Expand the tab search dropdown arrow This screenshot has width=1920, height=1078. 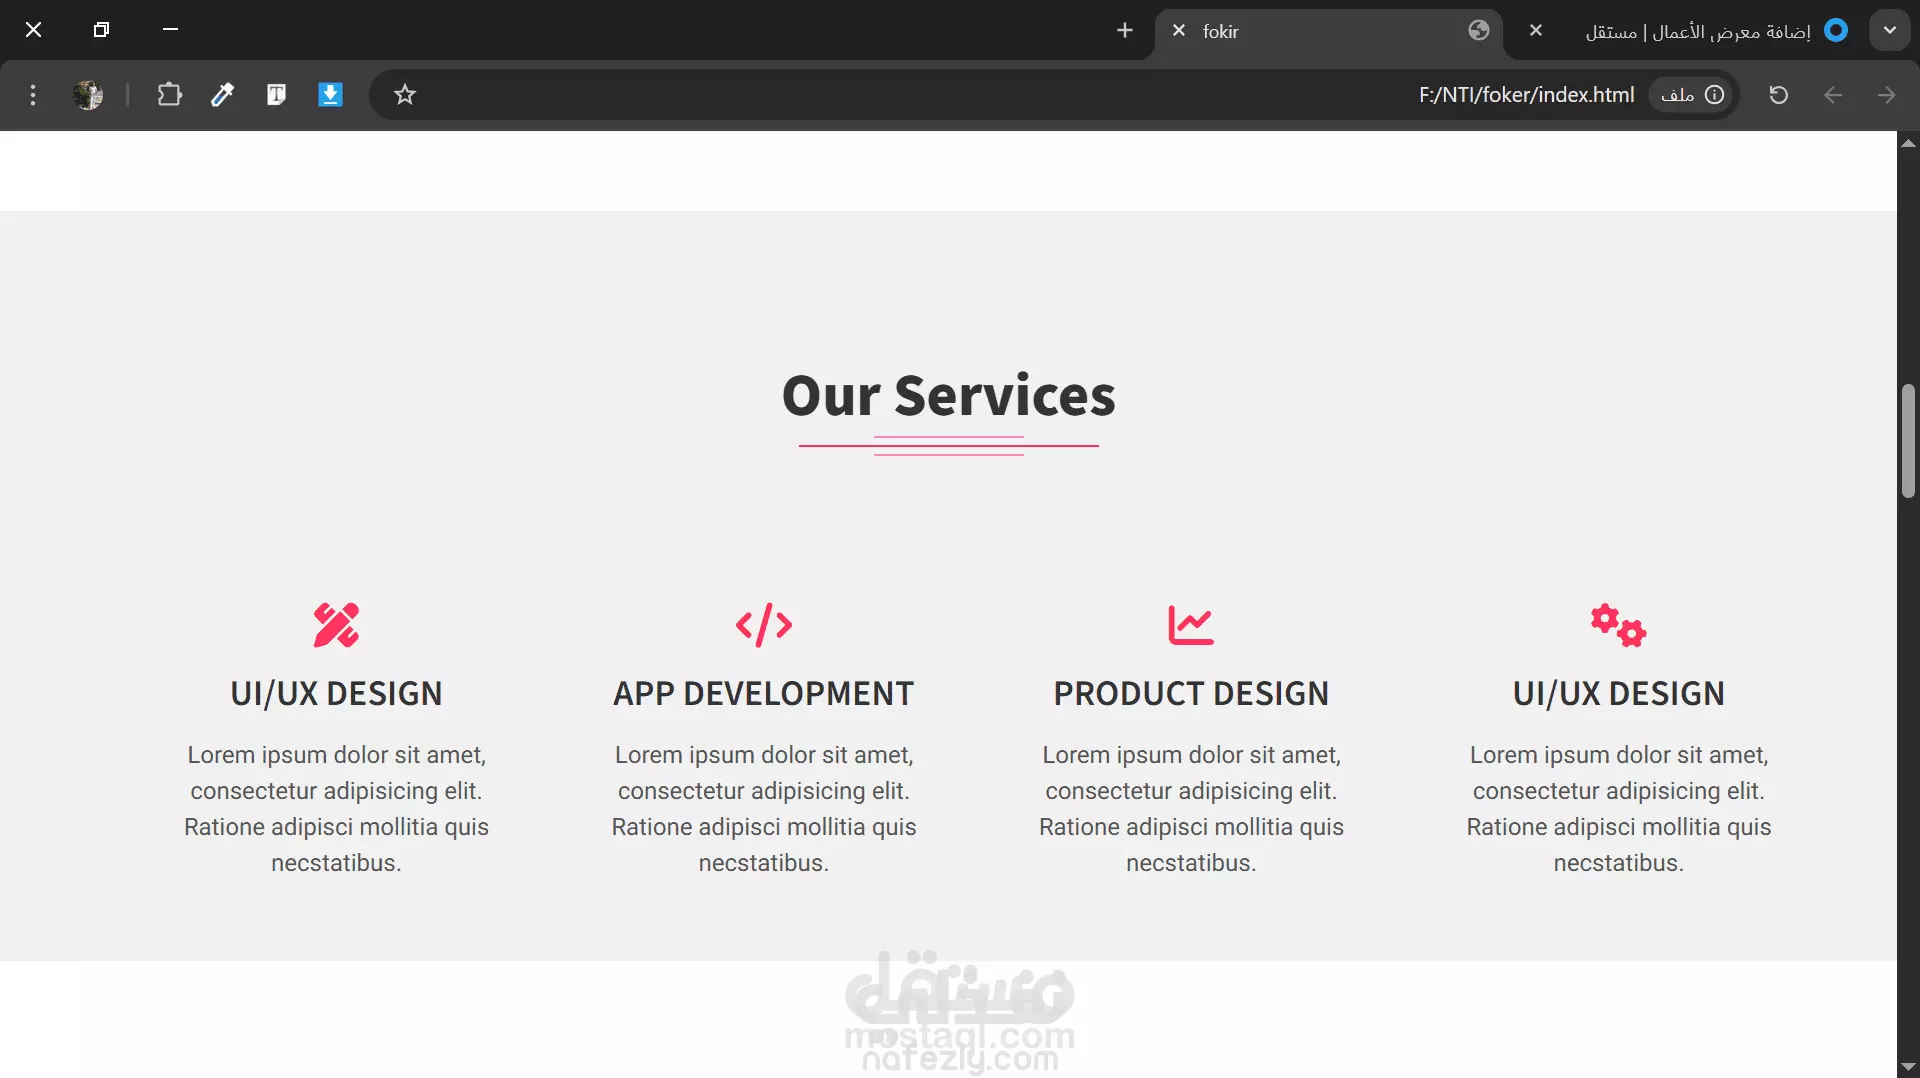[1889, 31]
